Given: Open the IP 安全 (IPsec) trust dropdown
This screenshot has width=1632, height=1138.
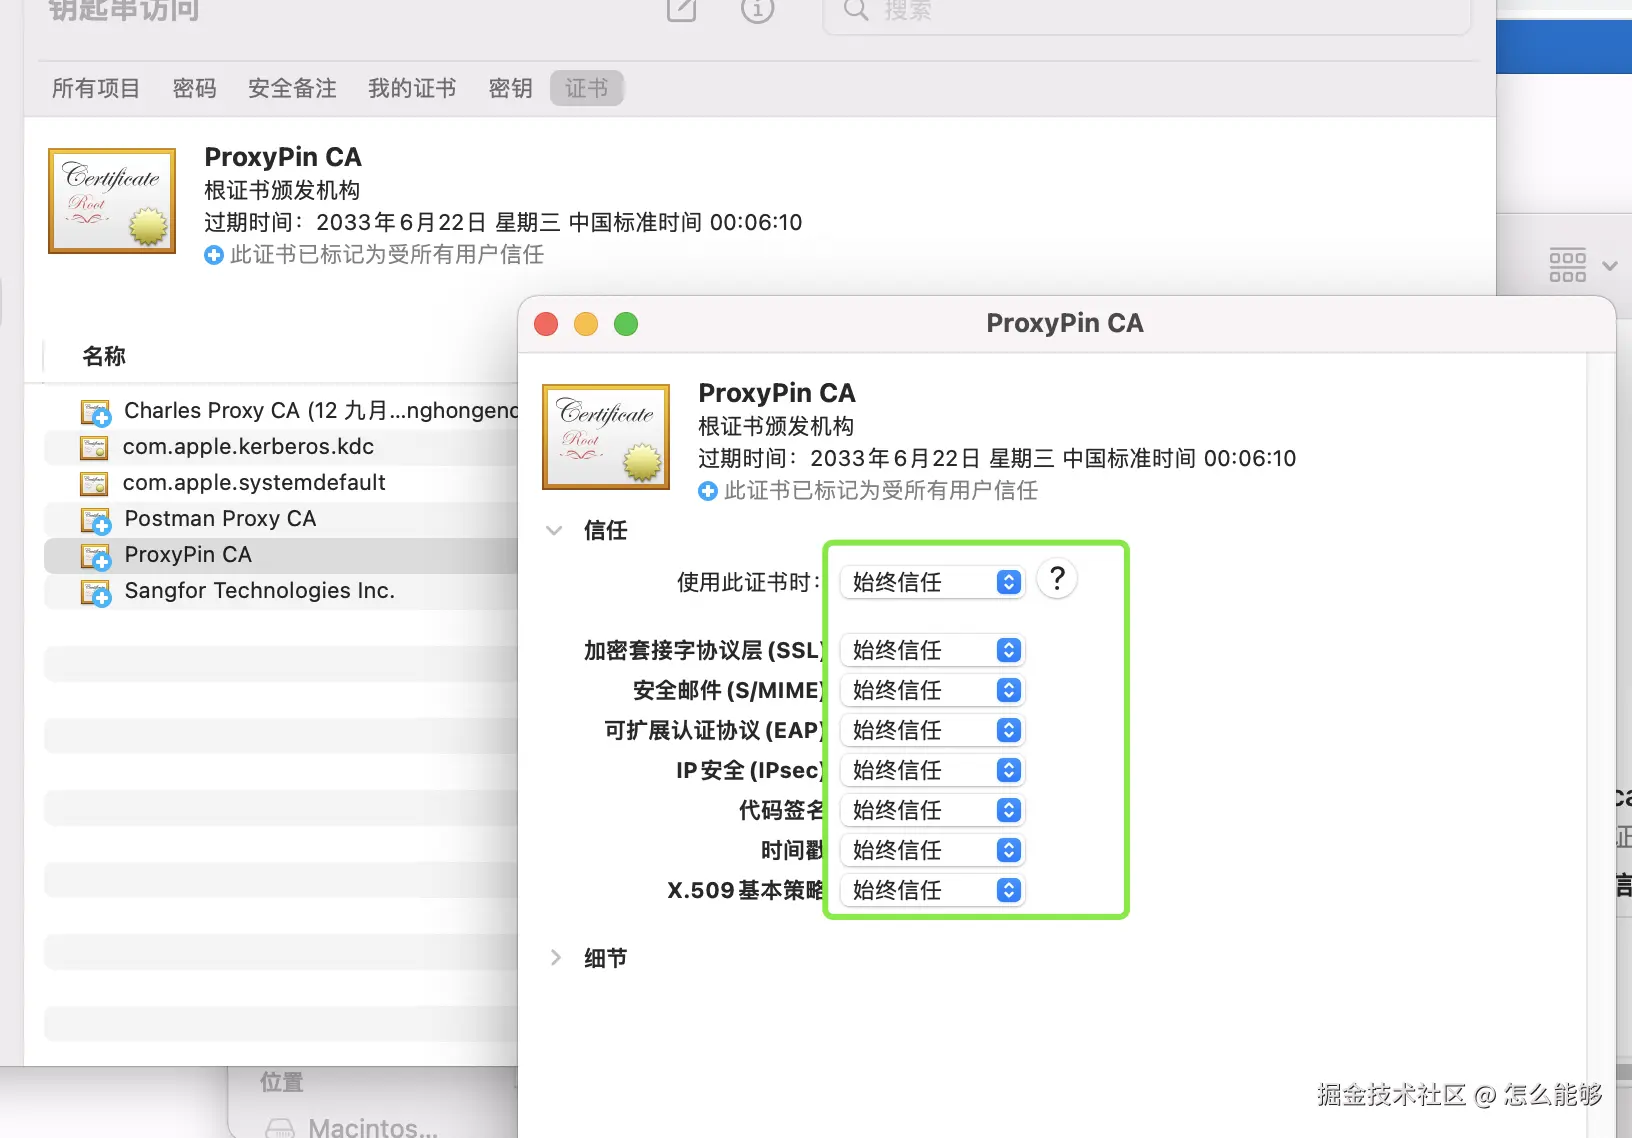Looking at the screenshot, I should click(932, 770).
